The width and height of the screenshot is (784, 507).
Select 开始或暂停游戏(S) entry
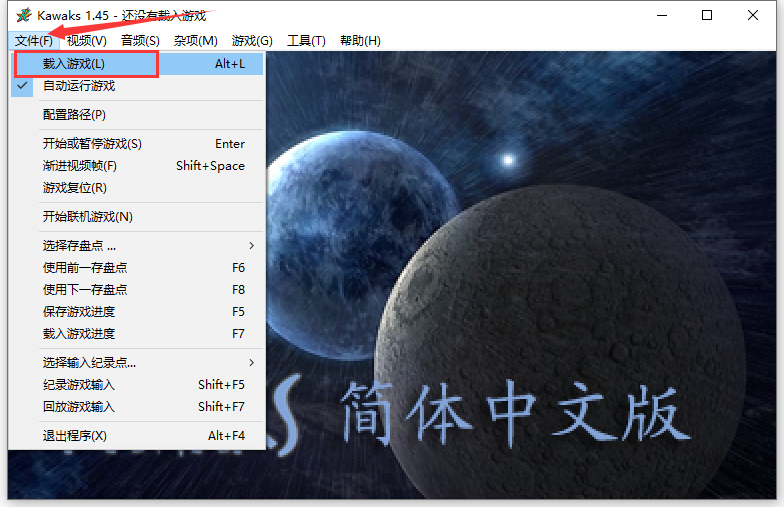coord(92,144)
